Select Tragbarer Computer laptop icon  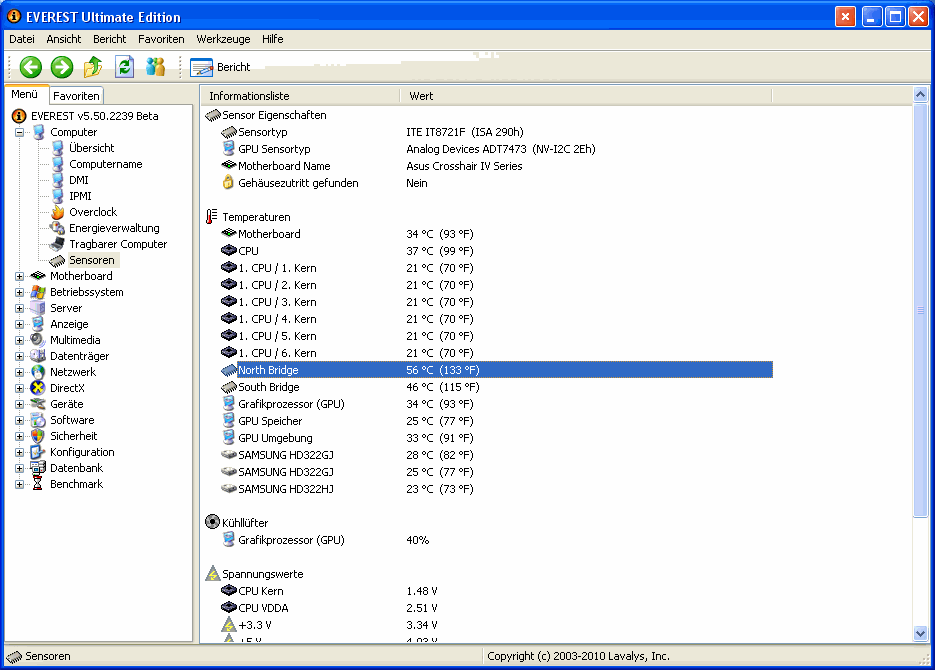point(57,244)
